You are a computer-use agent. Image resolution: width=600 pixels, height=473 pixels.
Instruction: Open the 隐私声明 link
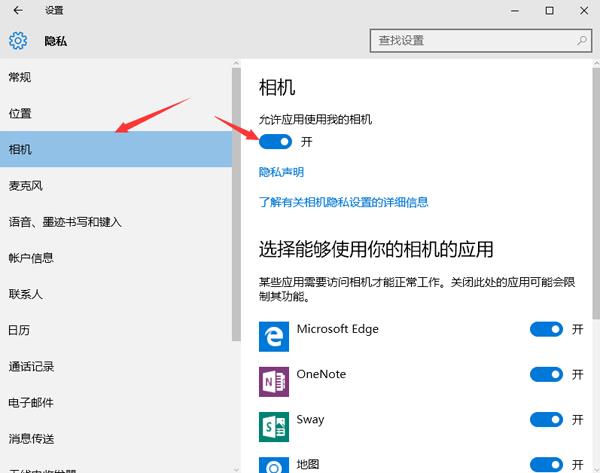coord(281,172)
